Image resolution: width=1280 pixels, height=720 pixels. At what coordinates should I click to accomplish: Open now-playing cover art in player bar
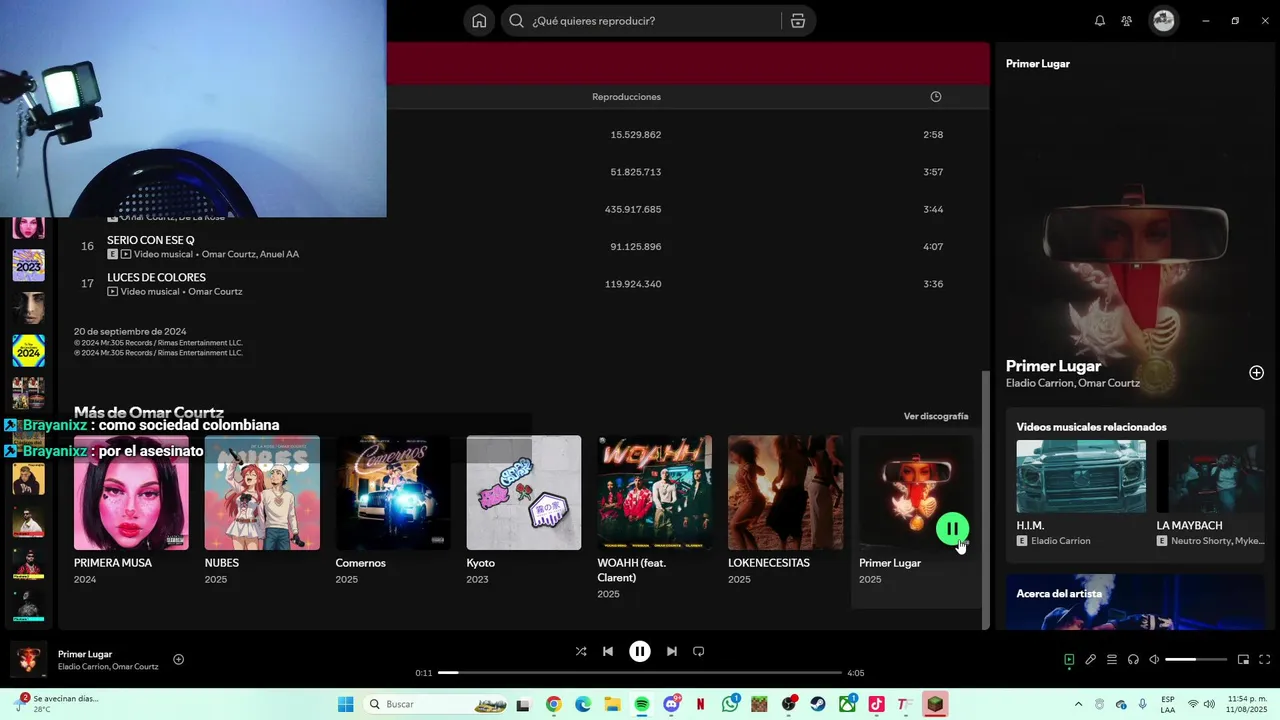pyautogui.click(x=28, y=660)
